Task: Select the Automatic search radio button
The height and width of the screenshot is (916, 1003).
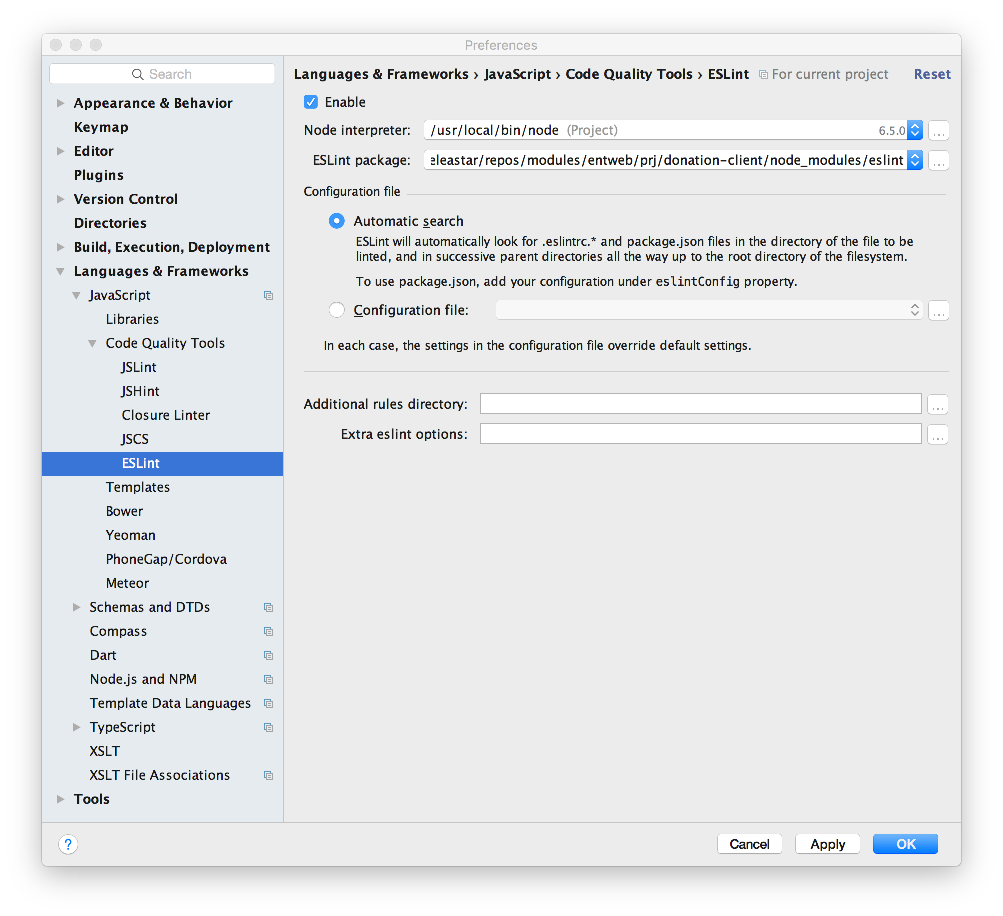Action: click(x=337, y=221)
